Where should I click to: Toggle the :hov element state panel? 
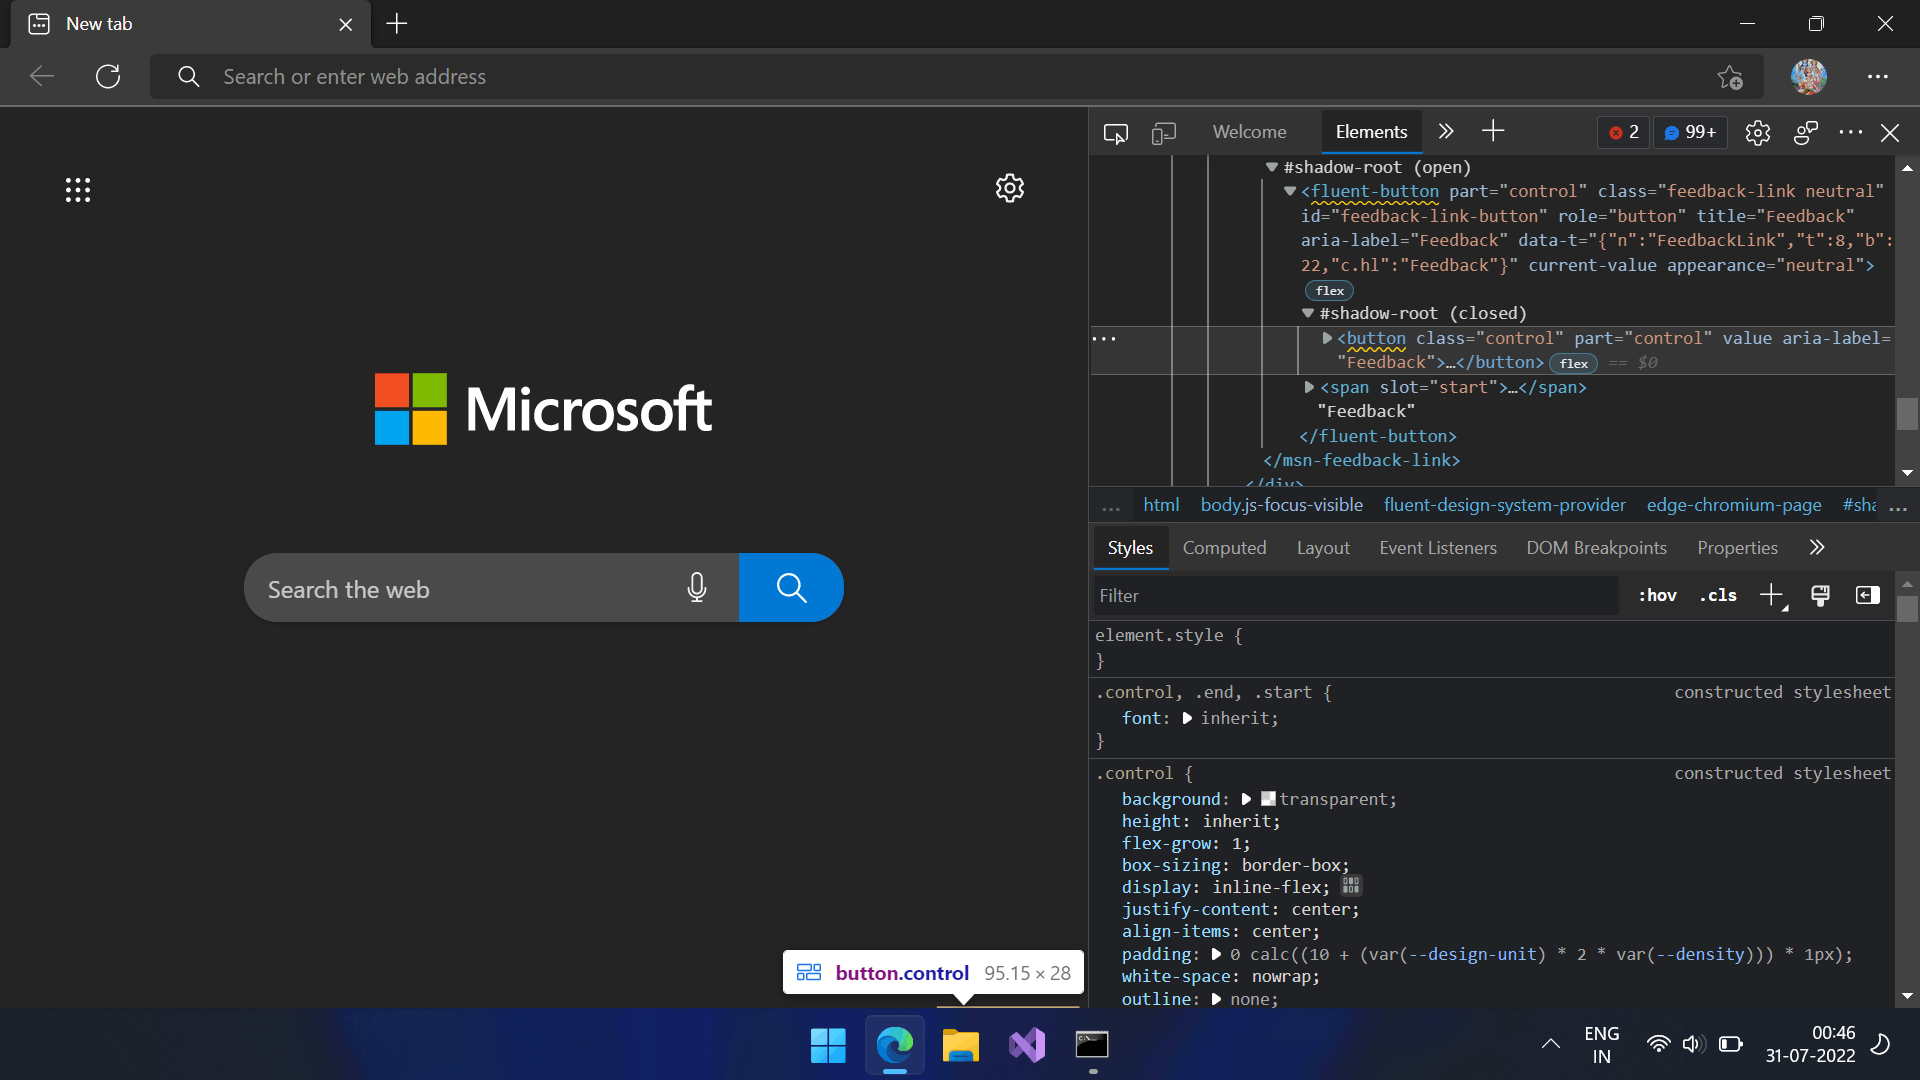(x=1657, y=596)
